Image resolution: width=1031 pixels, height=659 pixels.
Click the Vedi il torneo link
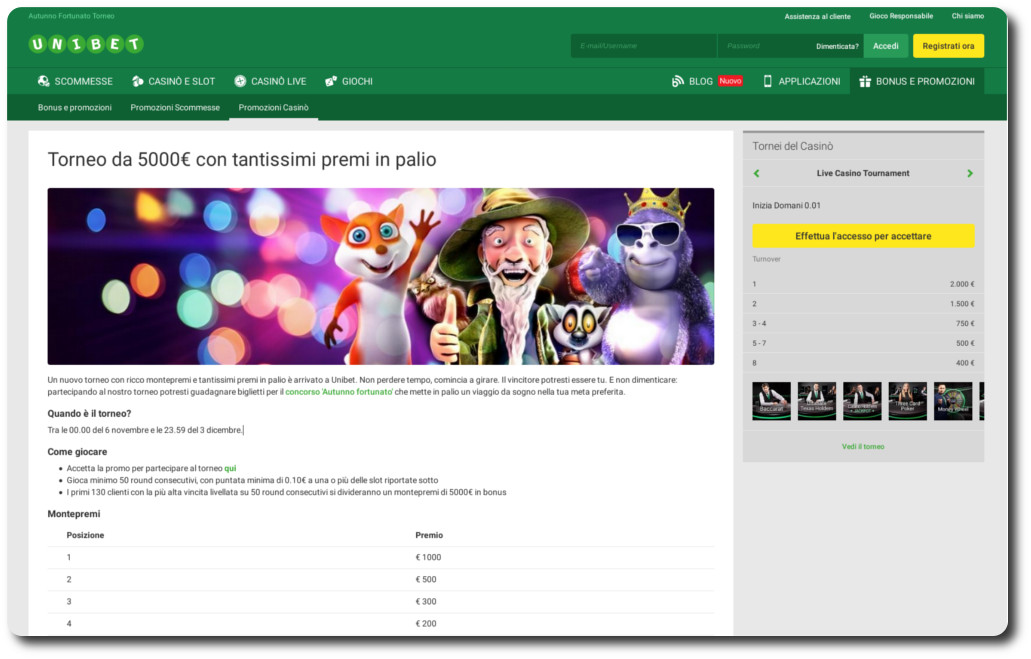pyautogui.click(x=863, y=447)
